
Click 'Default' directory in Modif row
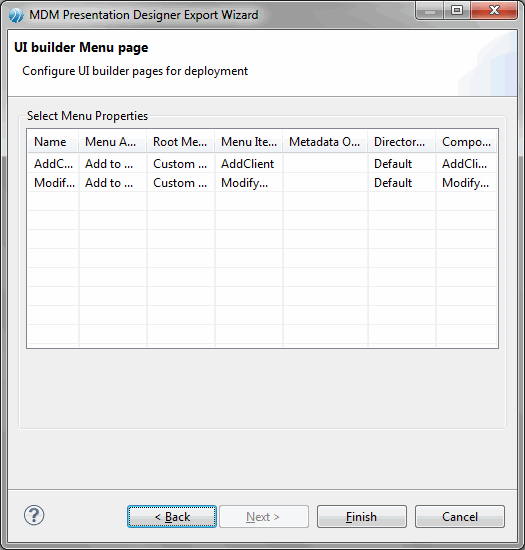(x=402, y=182)
